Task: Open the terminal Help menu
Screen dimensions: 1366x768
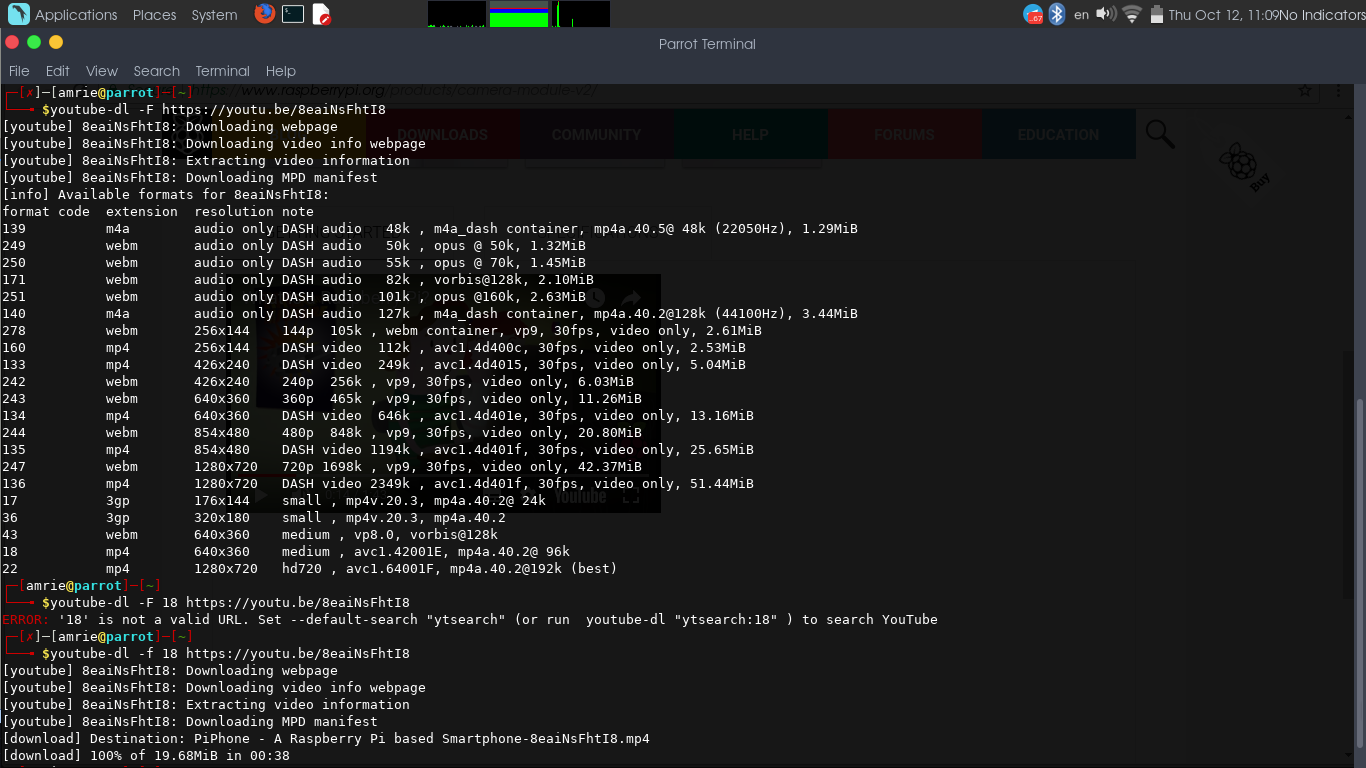Action: pos(281,71)
